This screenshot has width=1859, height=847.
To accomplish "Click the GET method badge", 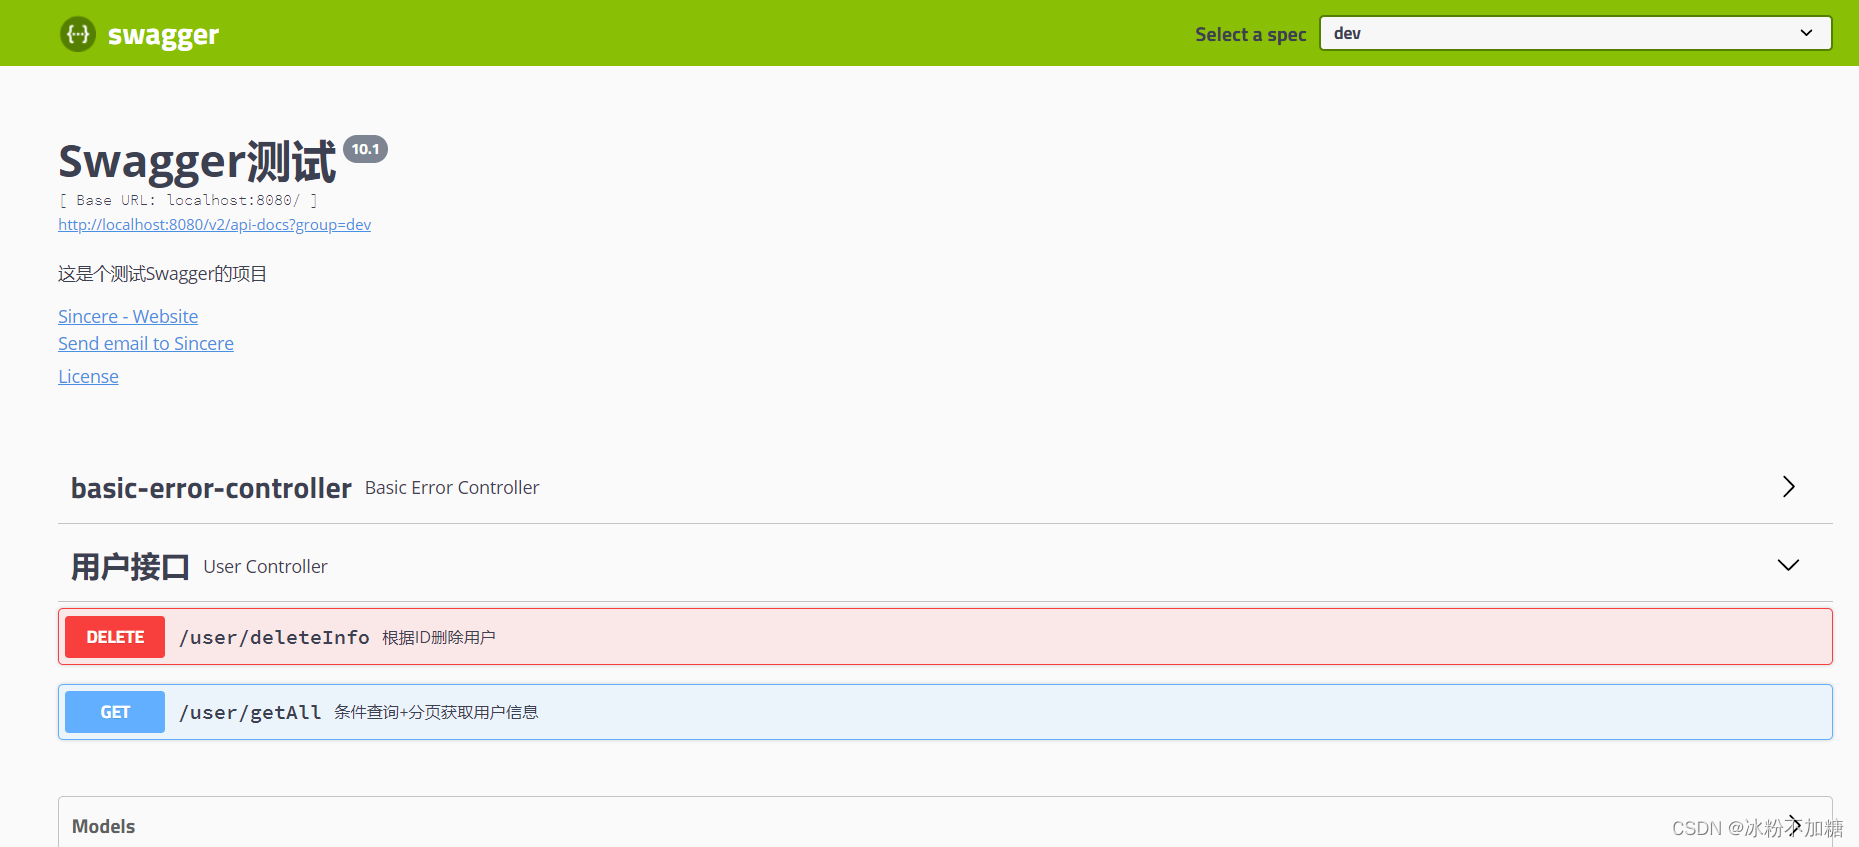I will [115, 712].
